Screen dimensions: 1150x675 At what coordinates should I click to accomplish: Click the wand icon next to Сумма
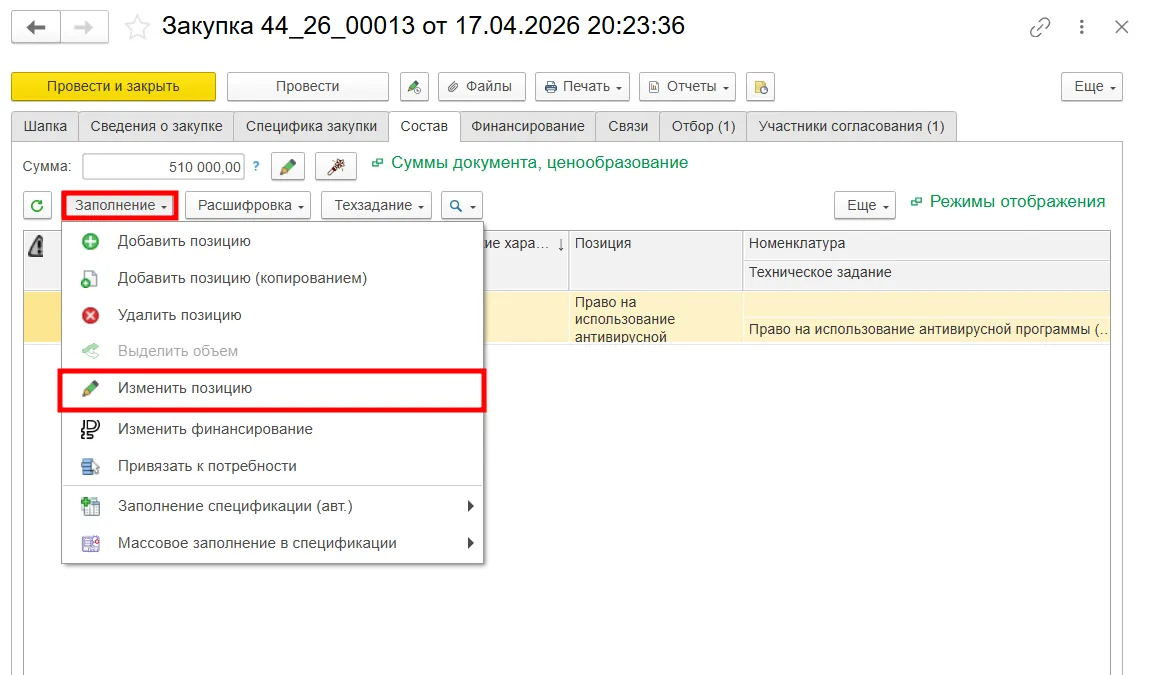336,167
